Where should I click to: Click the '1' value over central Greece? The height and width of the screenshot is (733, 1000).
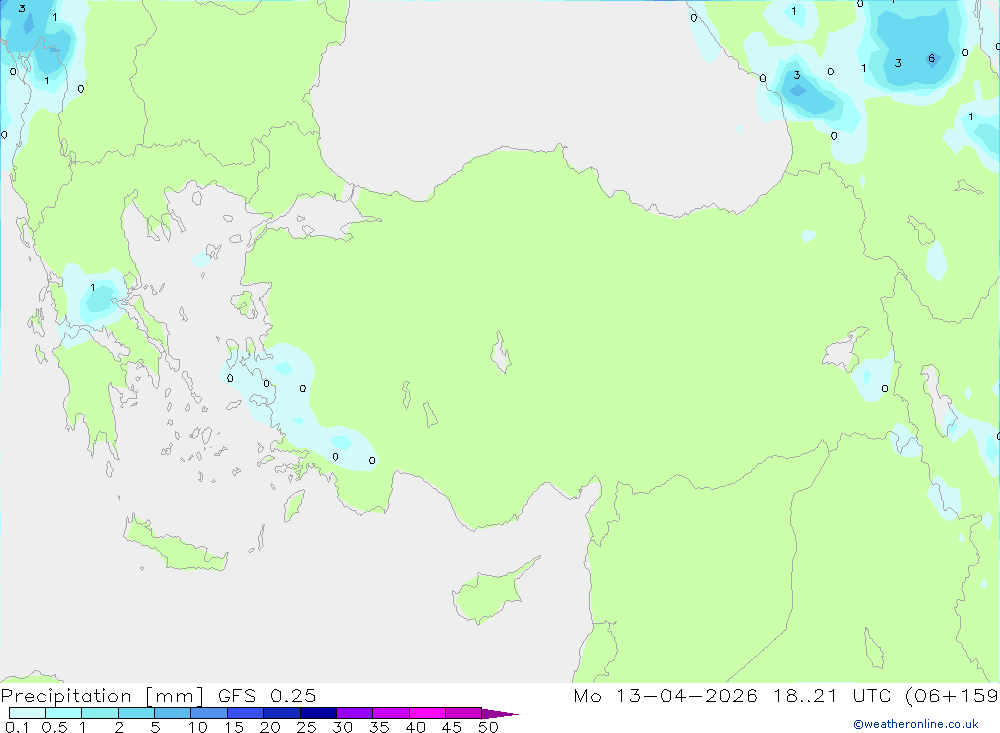point(92,288)
